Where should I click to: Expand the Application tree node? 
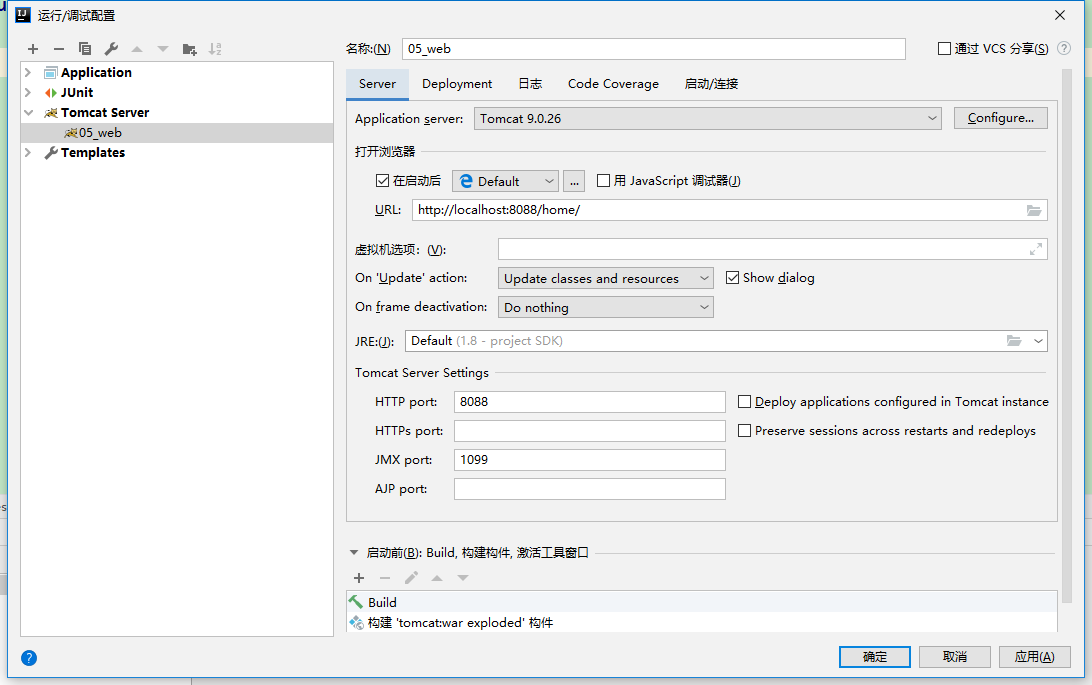29,72
